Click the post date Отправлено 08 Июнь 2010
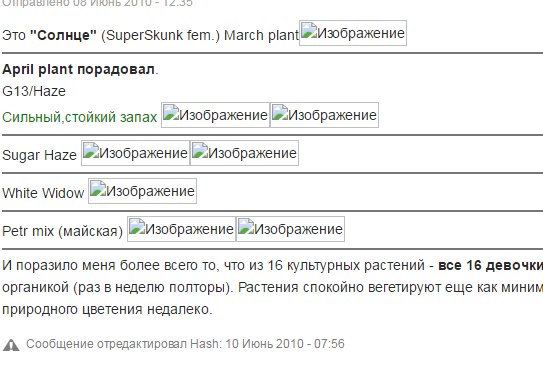The width and height of the screenshot is (543, 372). pos(97,3)
